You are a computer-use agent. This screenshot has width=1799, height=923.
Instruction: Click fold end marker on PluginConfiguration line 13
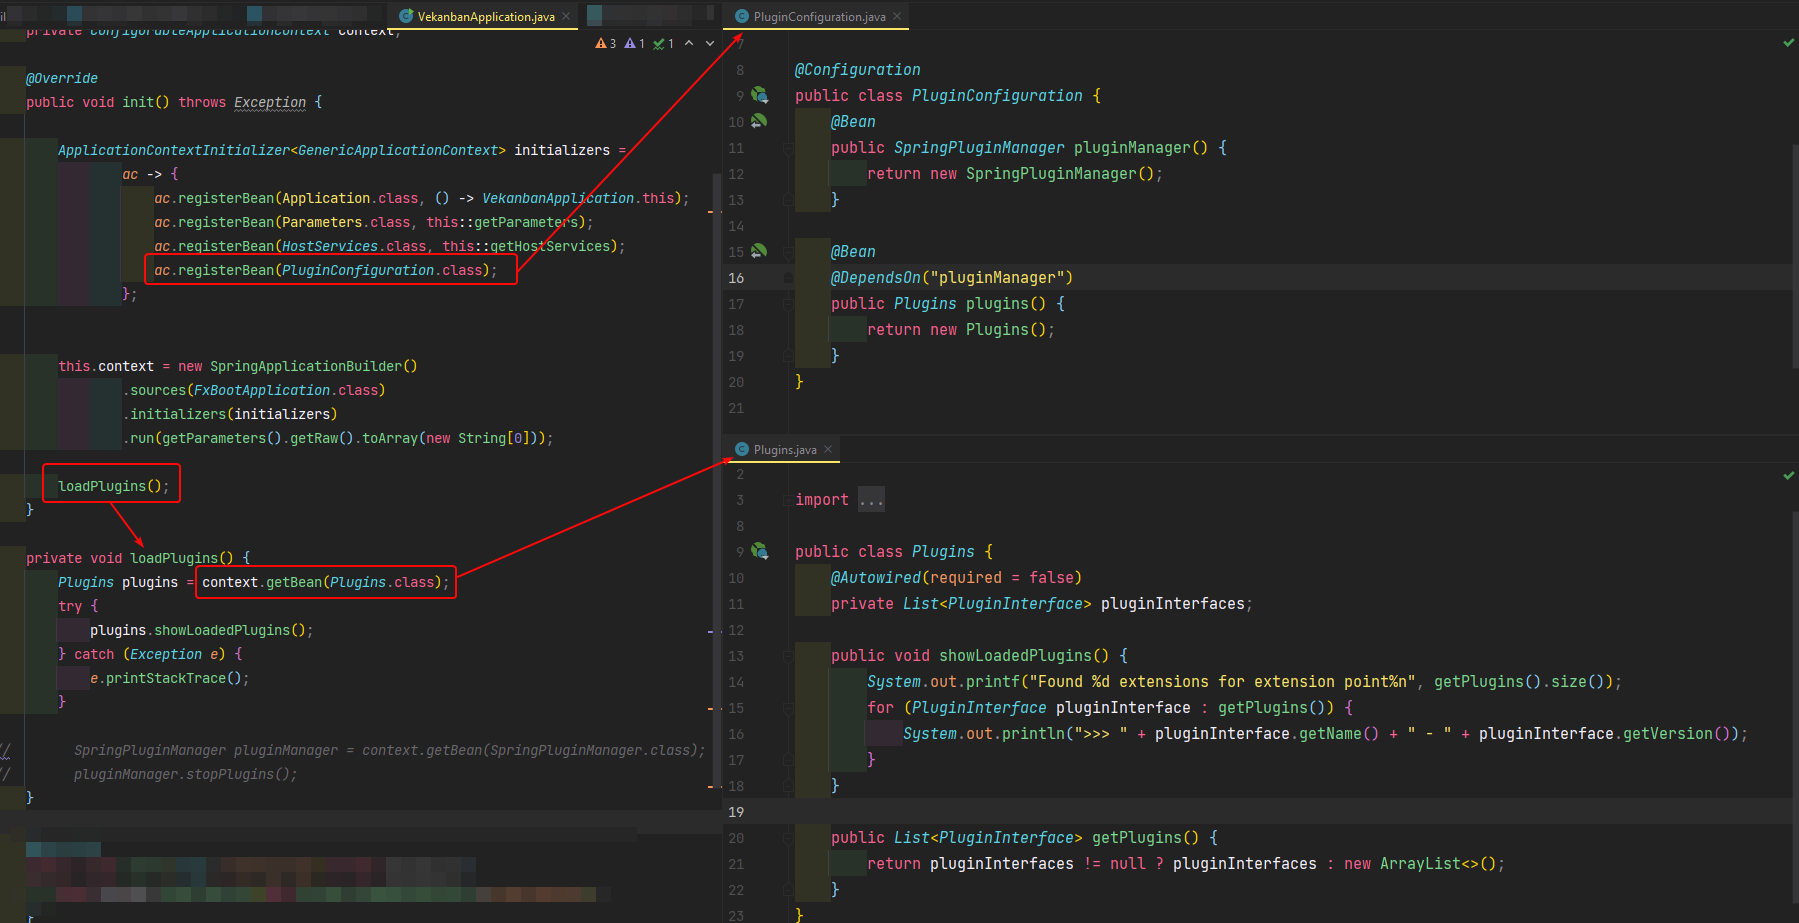(788, 200)
